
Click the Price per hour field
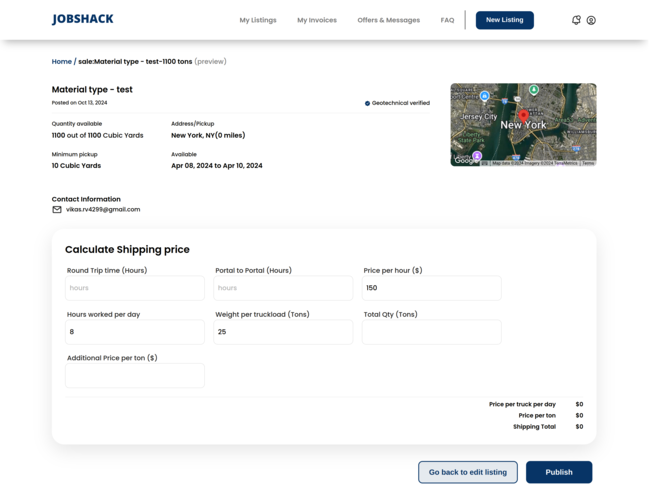click(432, 288)
